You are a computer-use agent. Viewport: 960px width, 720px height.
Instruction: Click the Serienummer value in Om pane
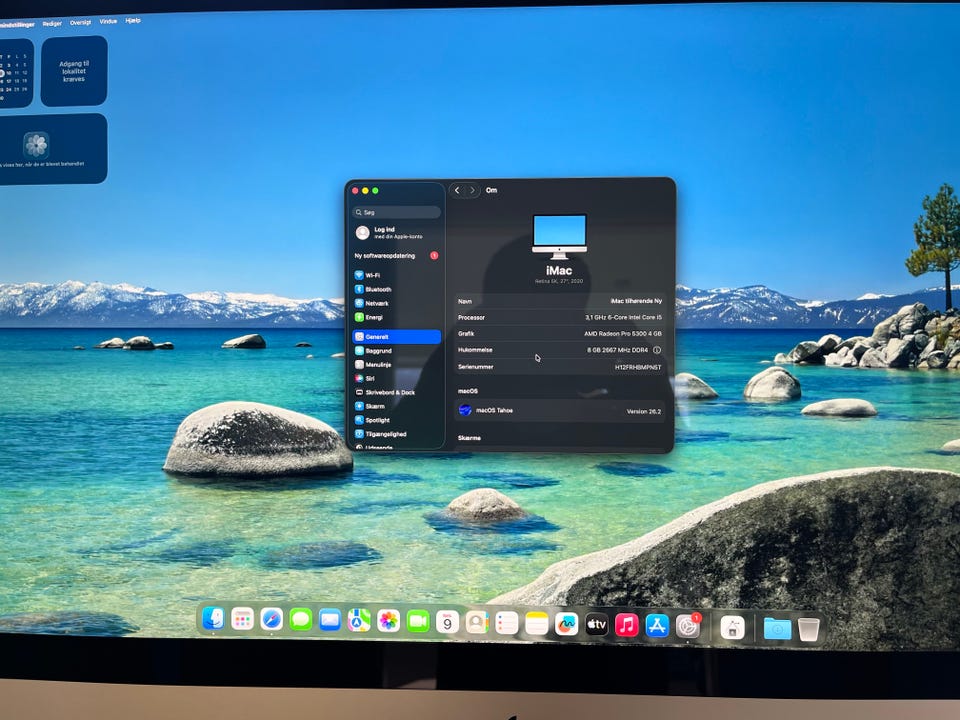tap(638, 367)
